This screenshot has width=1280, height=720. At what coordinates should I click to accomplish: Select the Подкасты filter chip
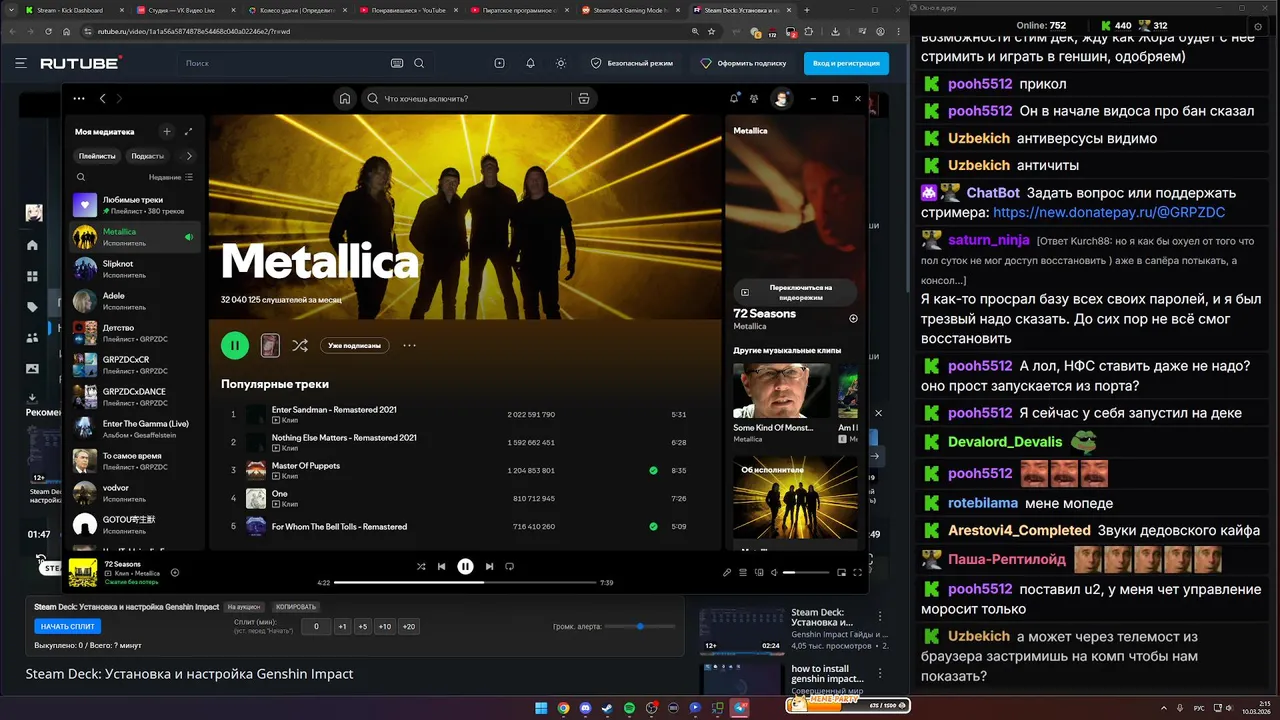click(148, 156)
